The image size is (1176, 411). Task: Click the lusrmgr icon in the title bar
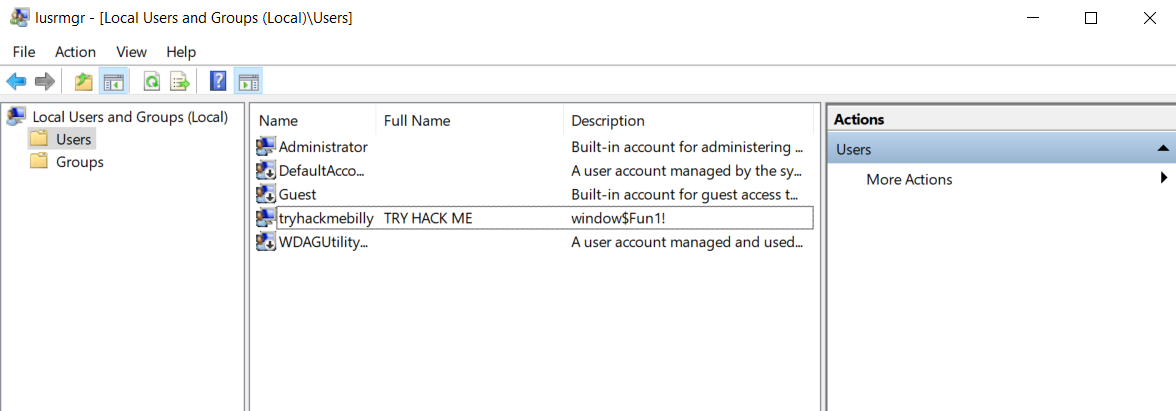click(x=18, y=18)
